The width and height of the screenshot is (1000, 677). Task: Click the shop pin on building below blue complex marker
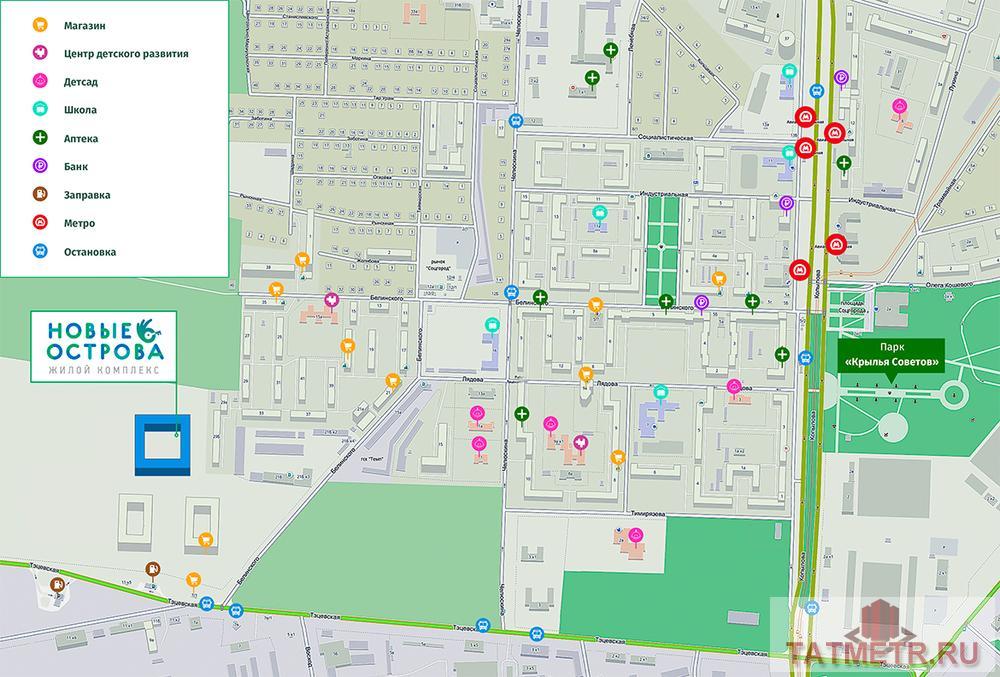click(205, 541)
